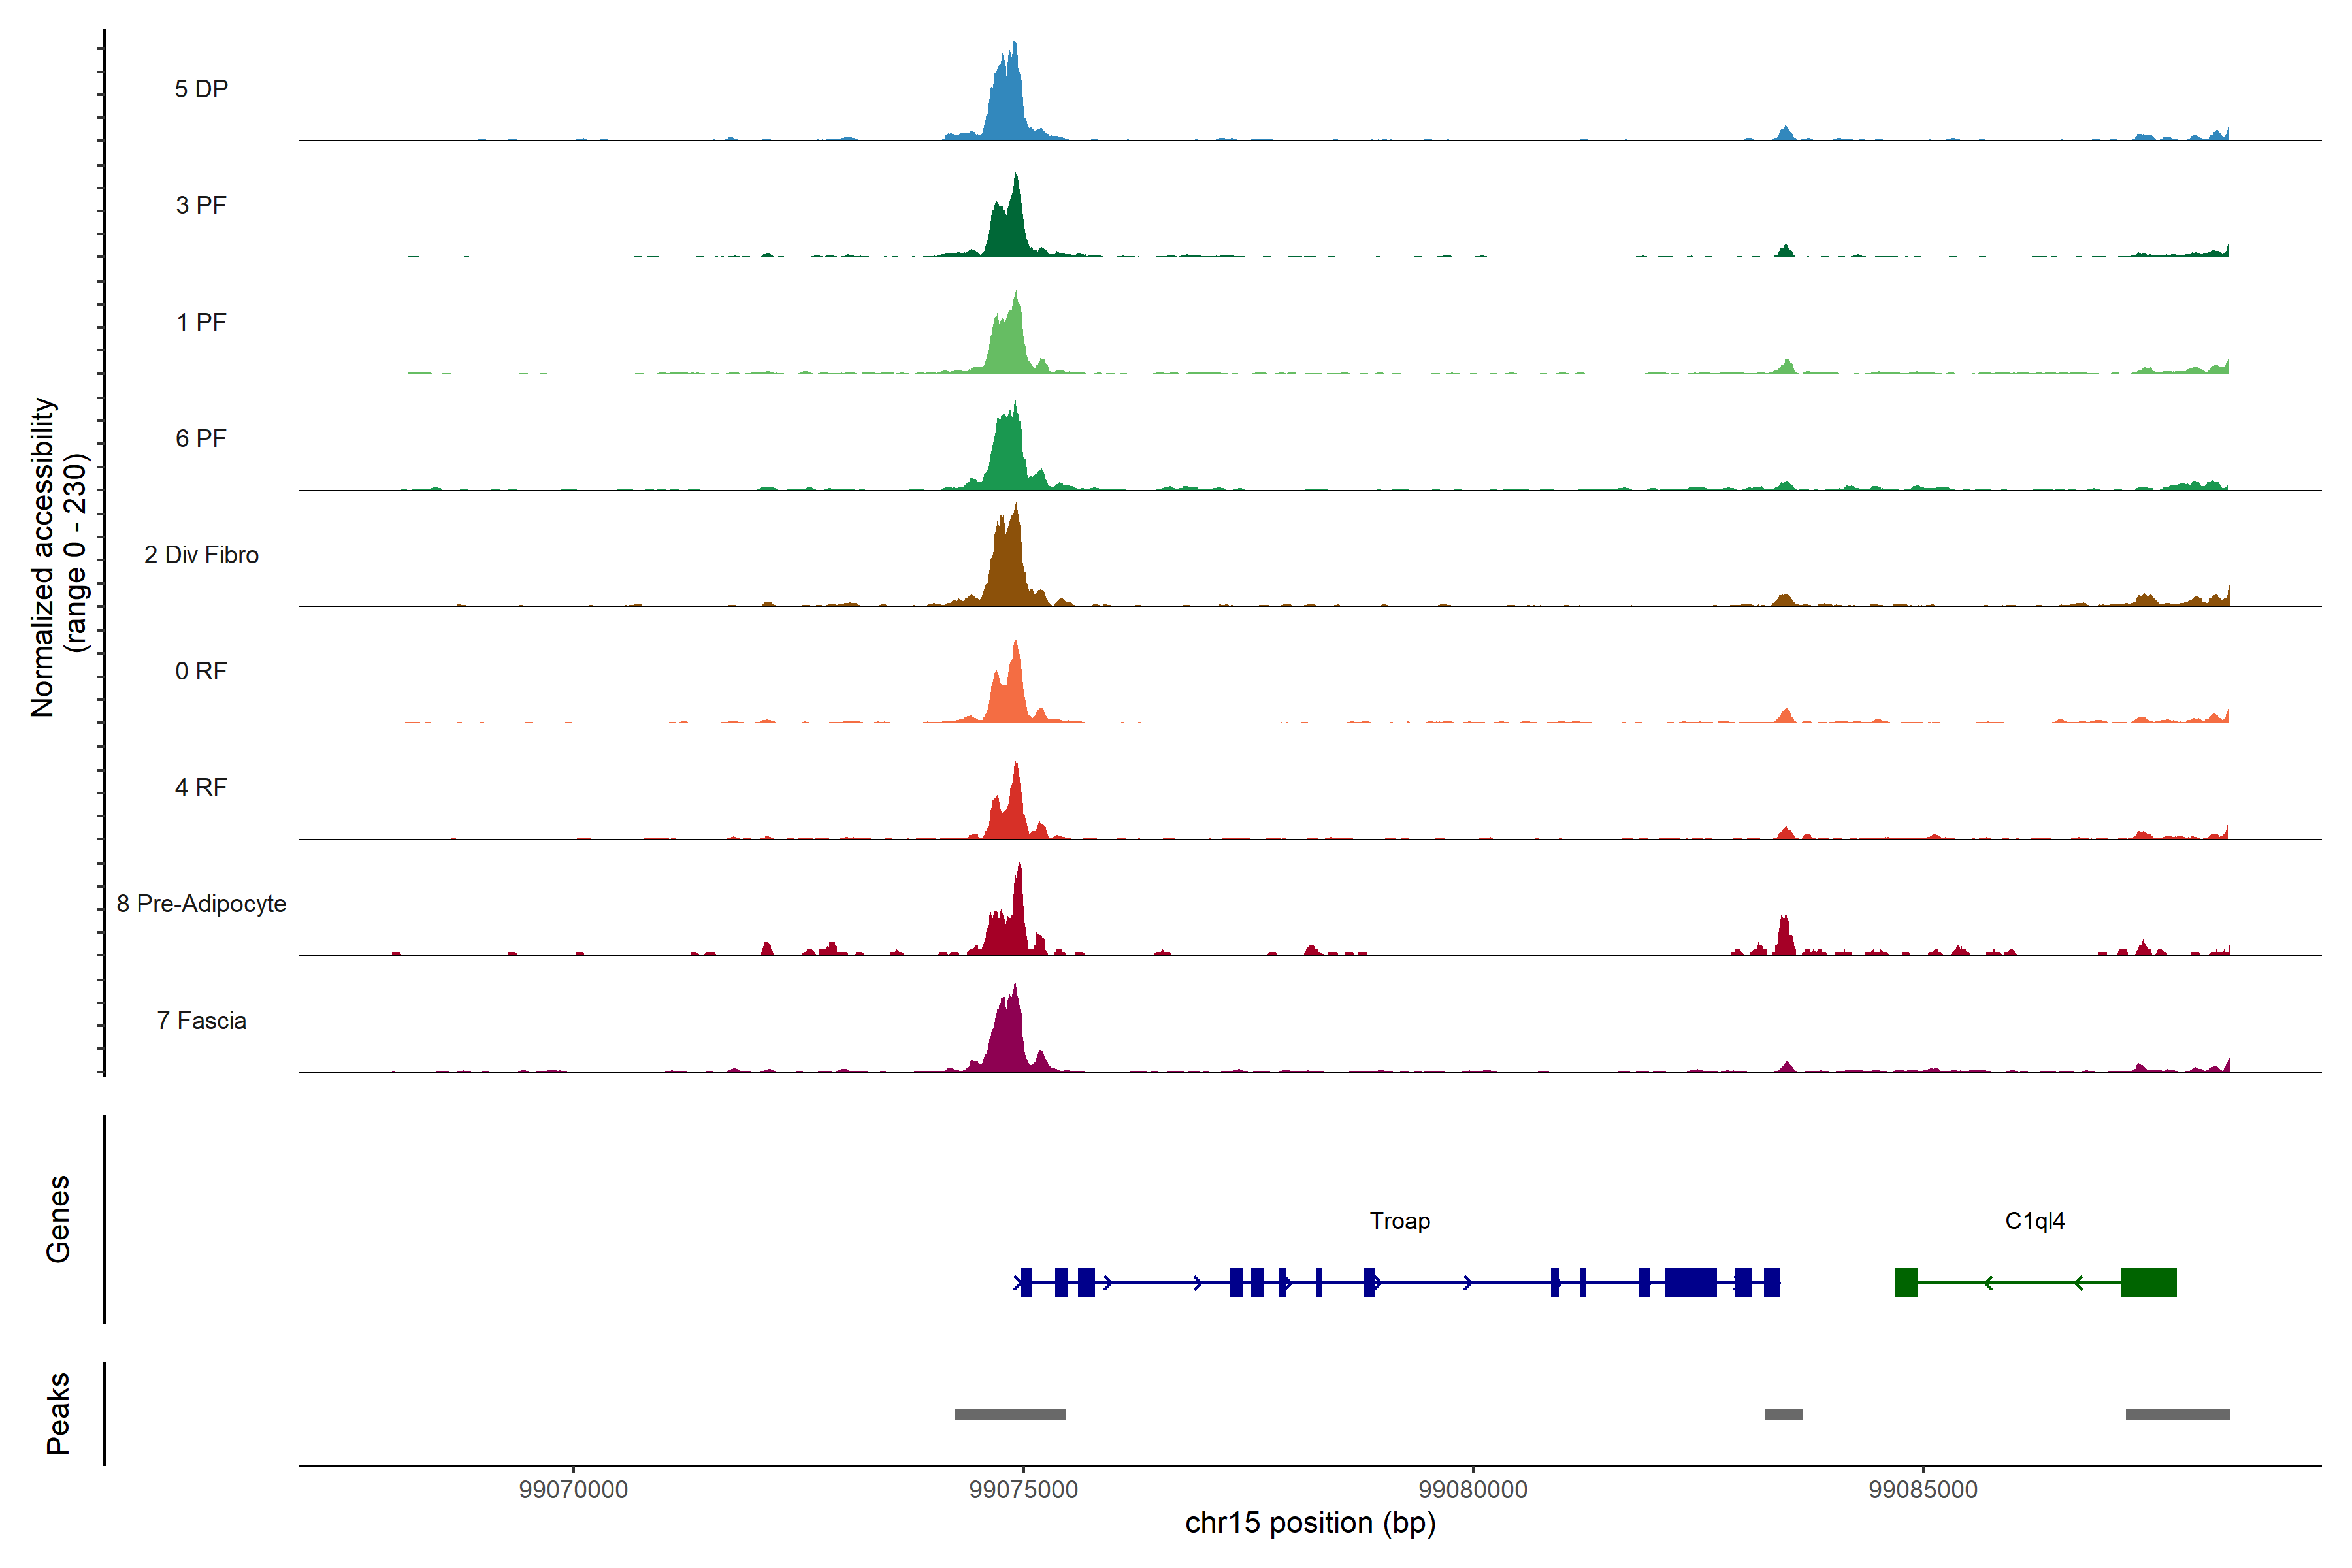Viewport: 2352px width, 1568px height.
Task: Click the 7 Fascia track label
Action: (x=201, y=1021)
